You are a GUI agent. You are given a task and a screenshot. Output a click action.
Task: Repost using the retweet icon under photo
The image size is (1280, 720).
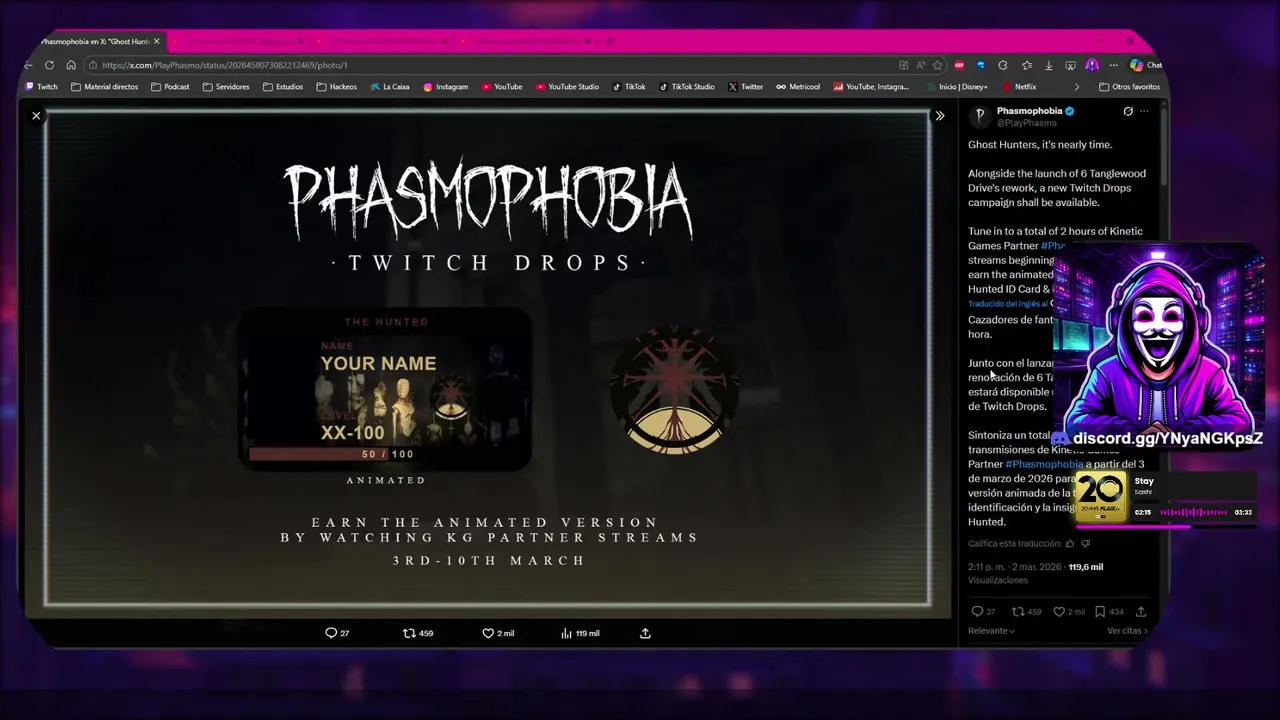[x=408, y=633]
